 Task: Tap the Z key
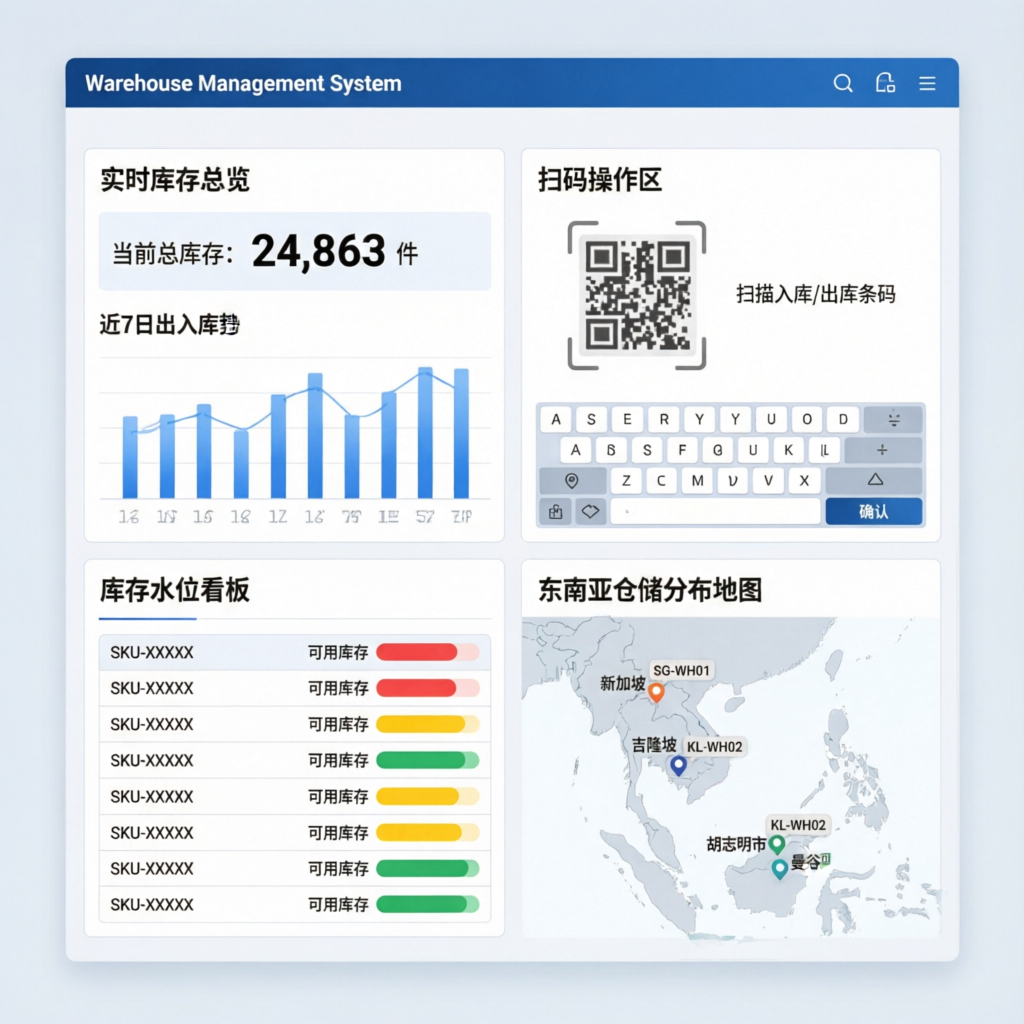626,481
